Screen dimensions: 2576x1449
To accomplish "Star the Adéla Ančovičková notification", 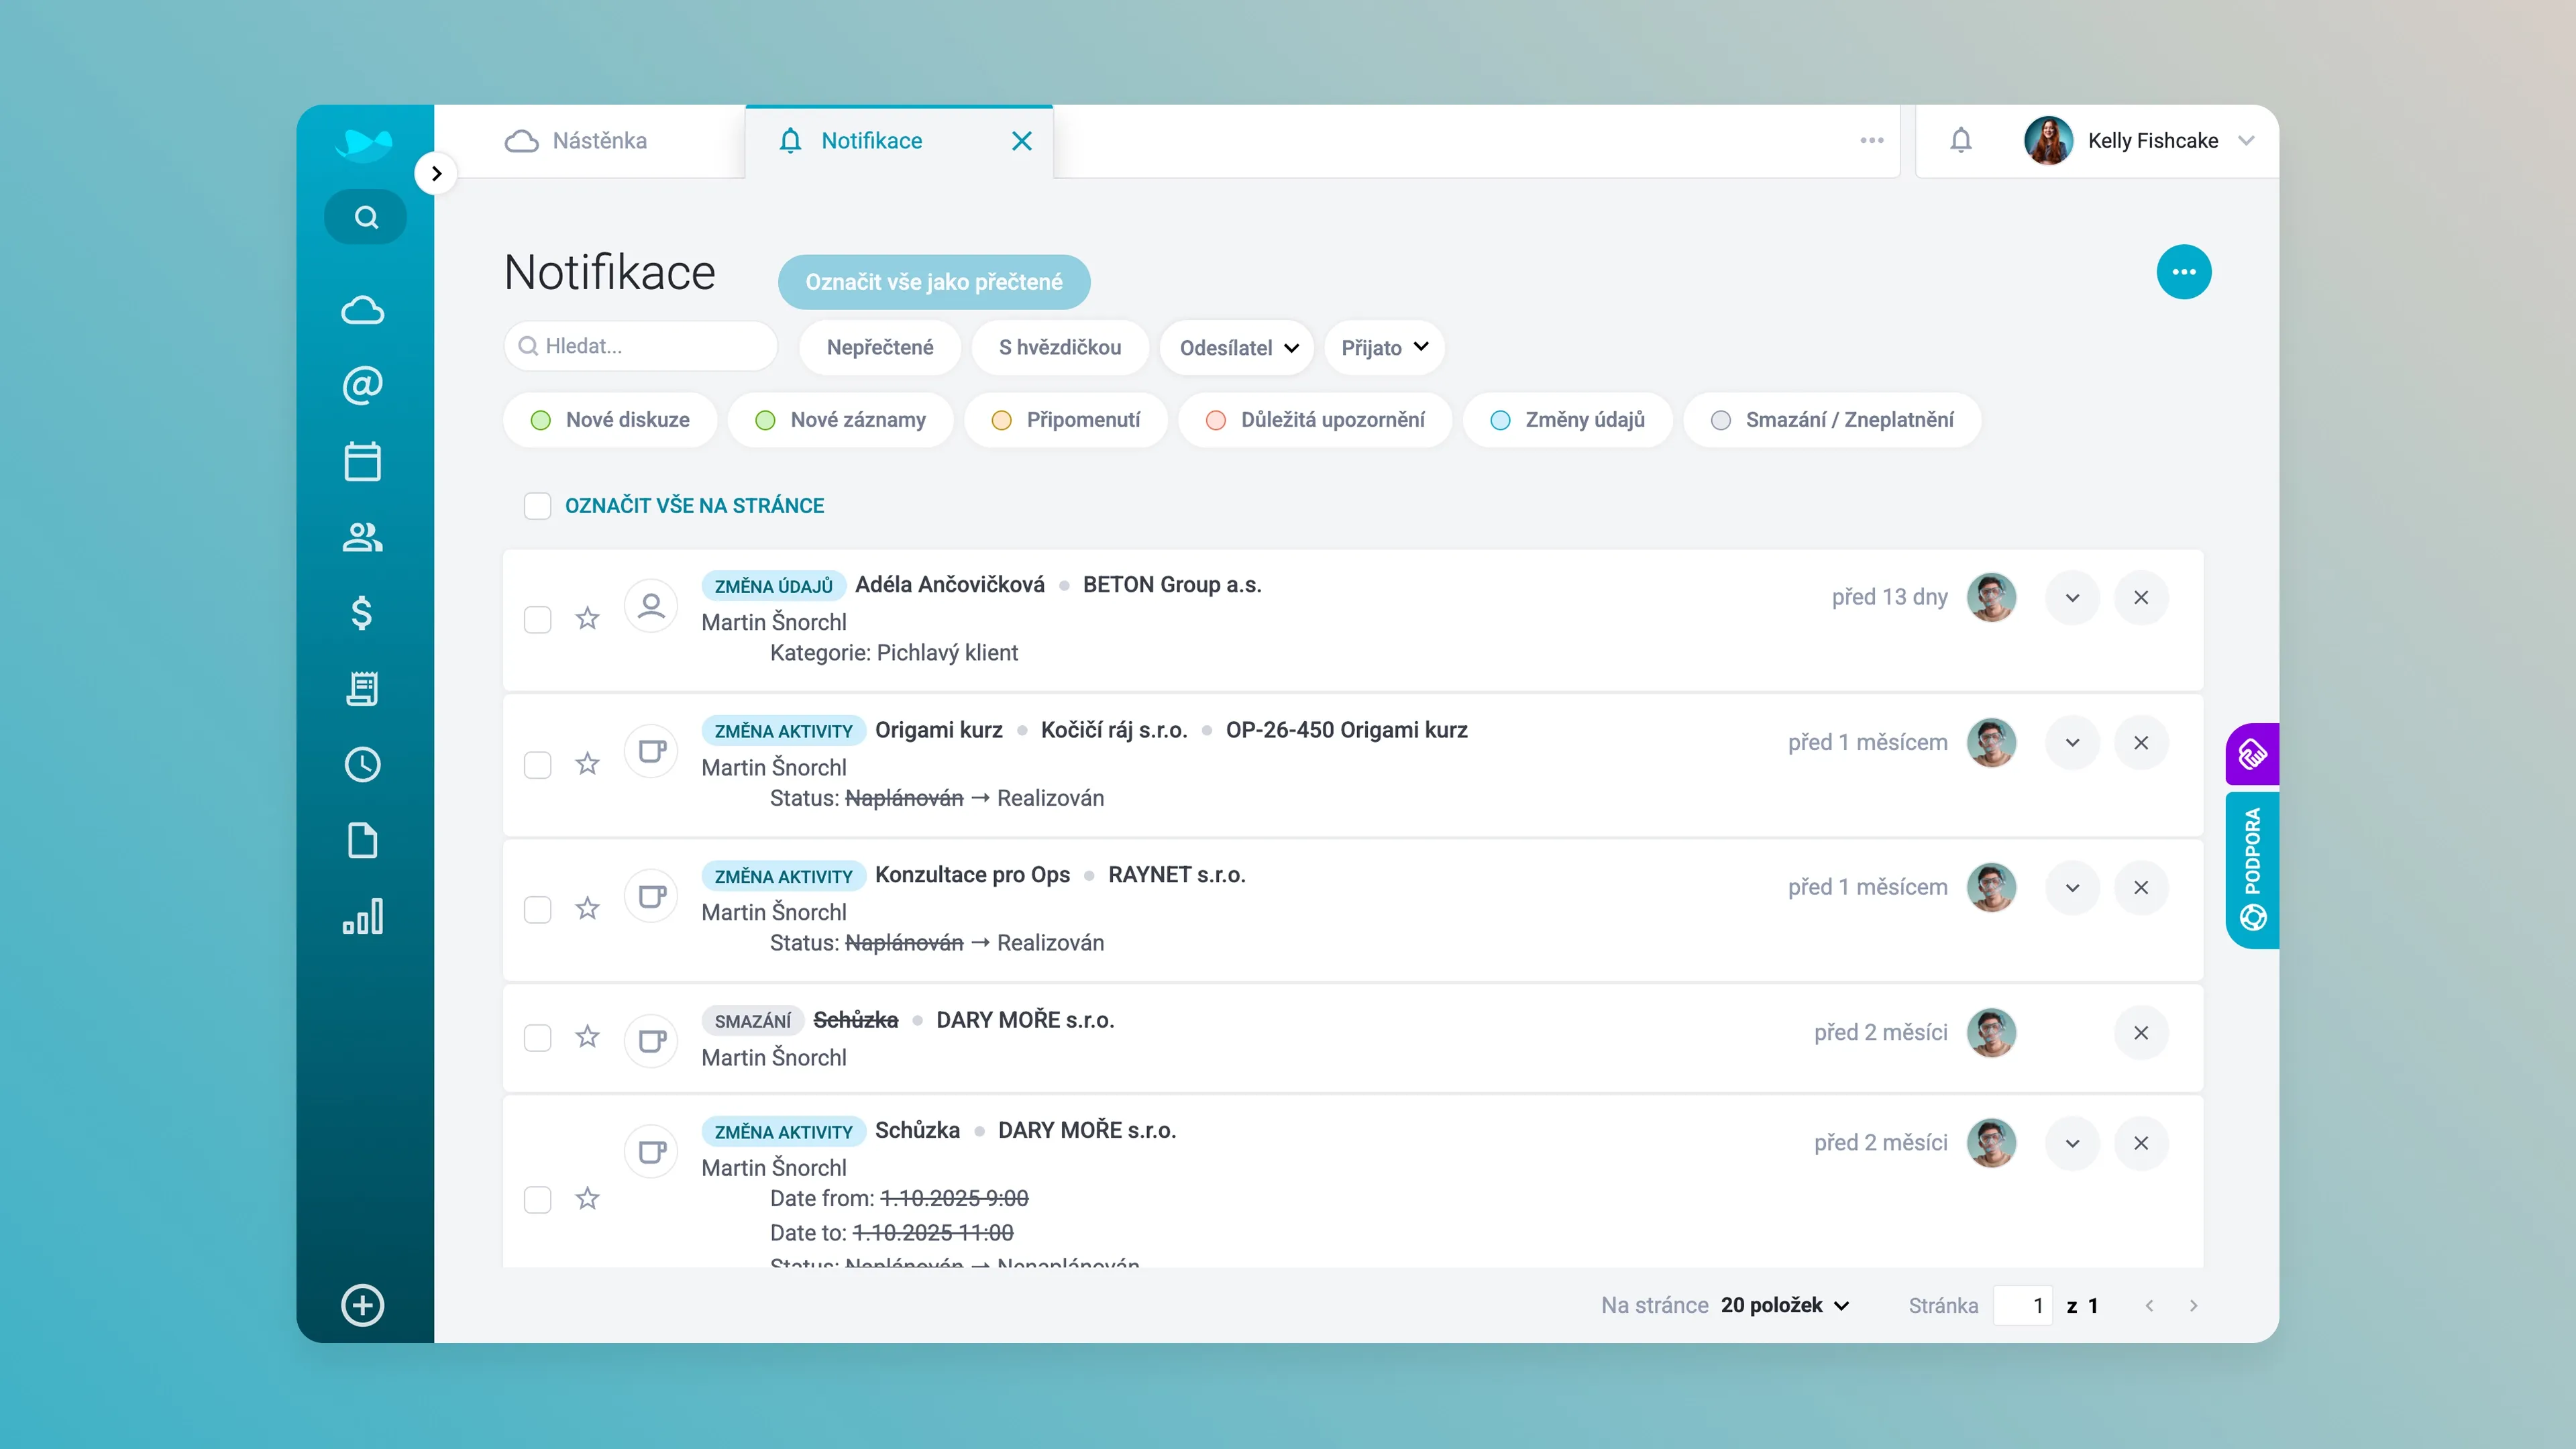I will (587, 619).
